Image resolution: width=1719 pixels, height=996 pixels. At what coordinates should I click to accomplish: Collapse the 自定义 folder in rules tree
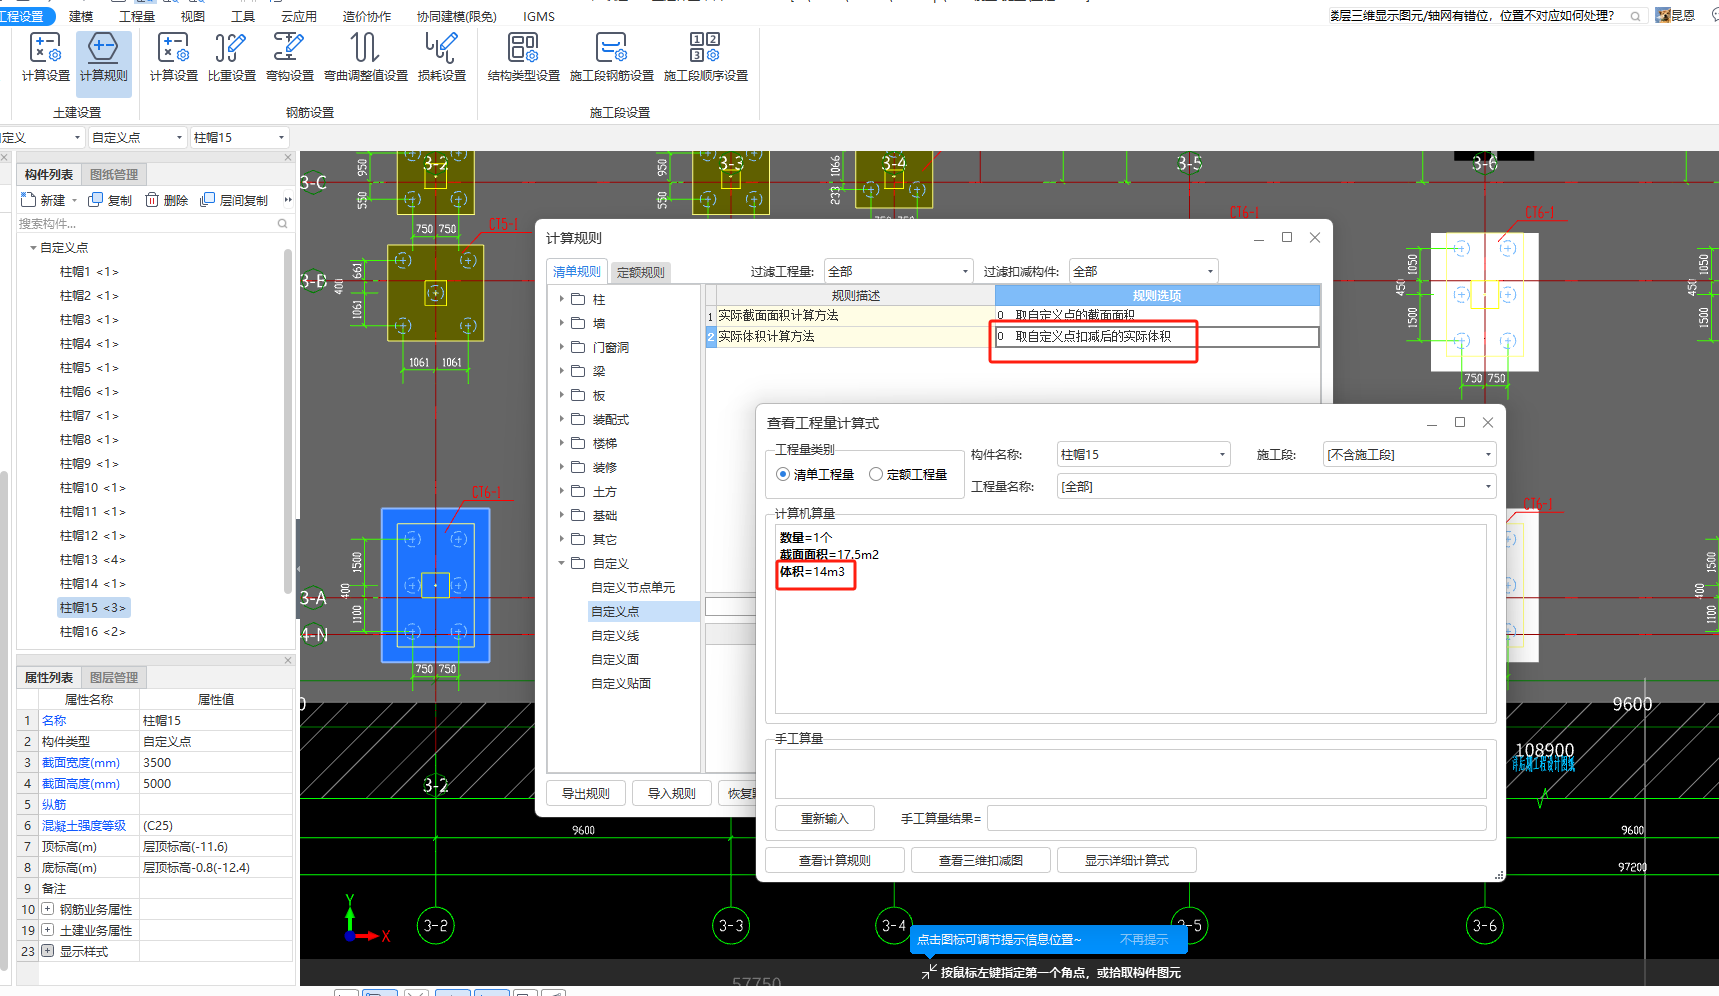click(x=562, y=563)
